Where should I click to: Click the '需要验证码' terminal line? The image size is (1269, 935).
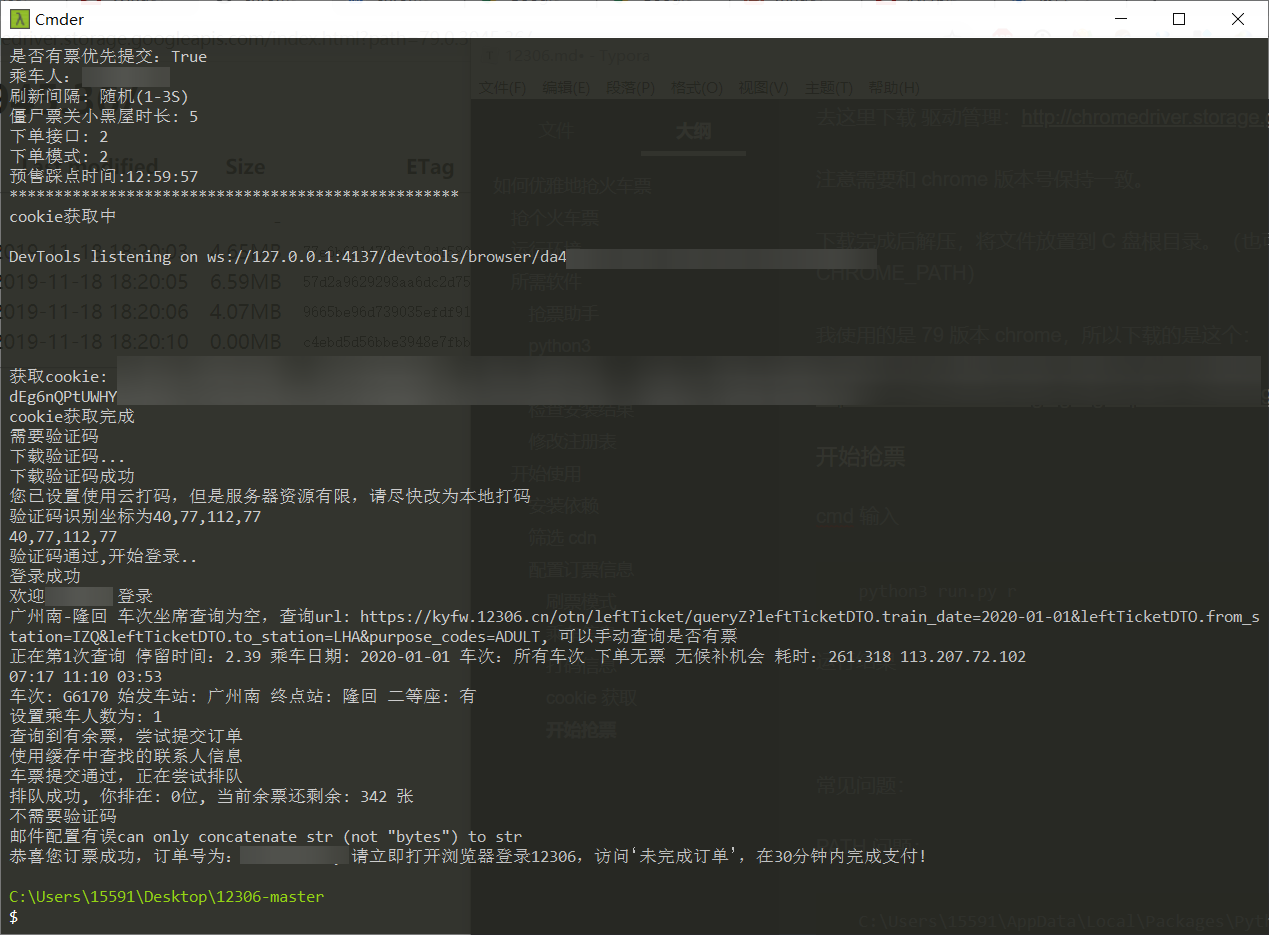click(54, 437)
